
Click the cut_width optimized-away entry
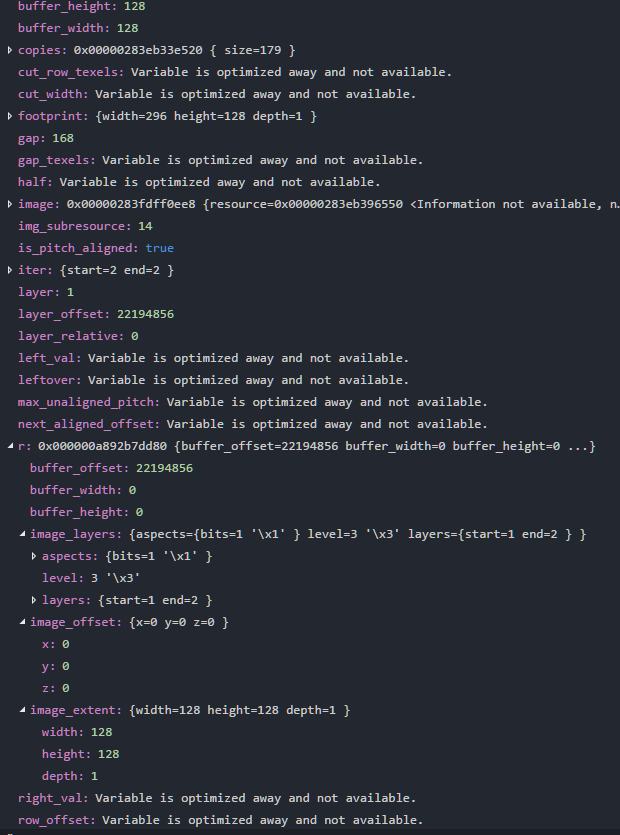[55, 93]
